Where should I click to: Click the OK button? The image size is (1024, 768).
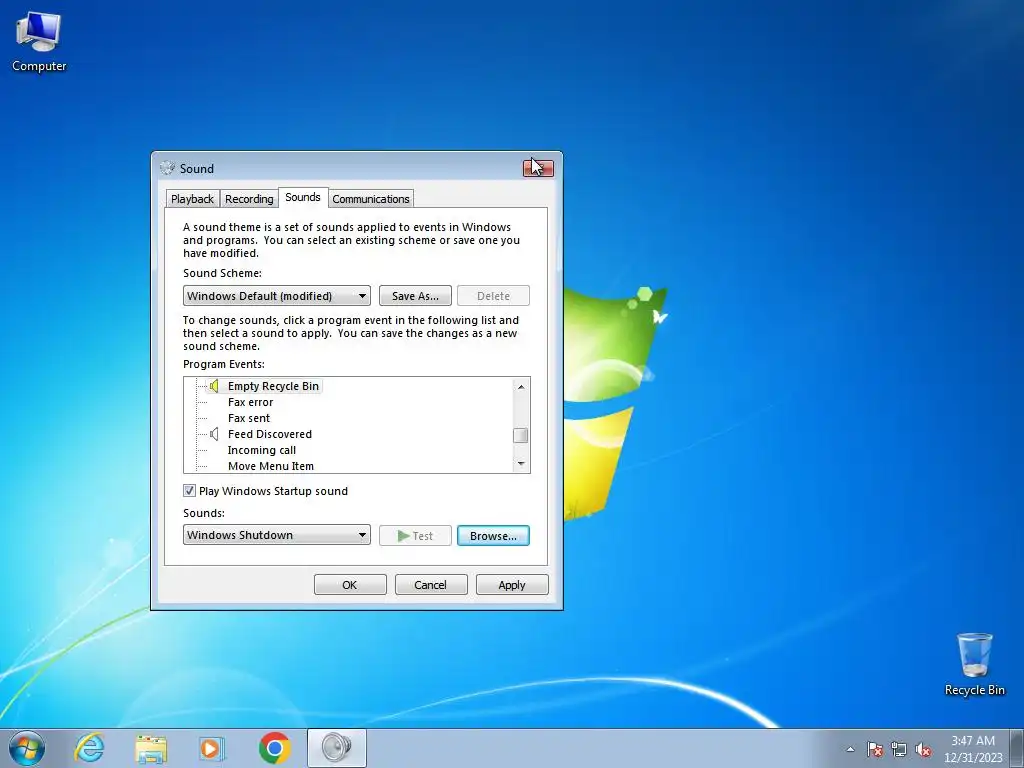point(350,584)
